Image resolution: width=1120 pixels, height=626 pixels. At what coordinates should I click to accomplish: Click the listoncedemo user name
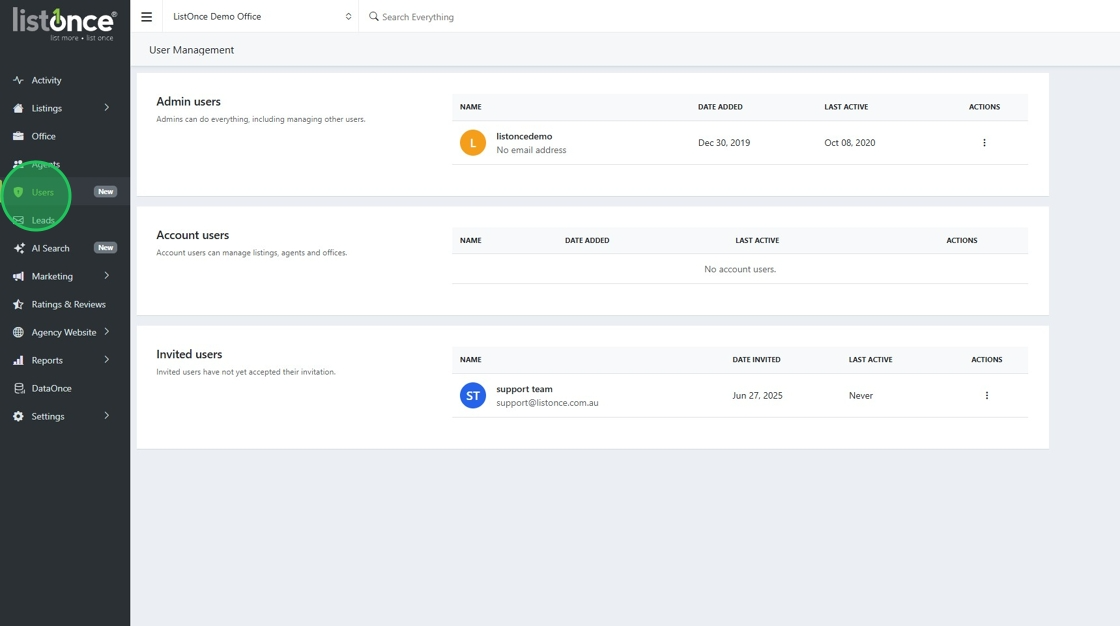click(524, 136)
